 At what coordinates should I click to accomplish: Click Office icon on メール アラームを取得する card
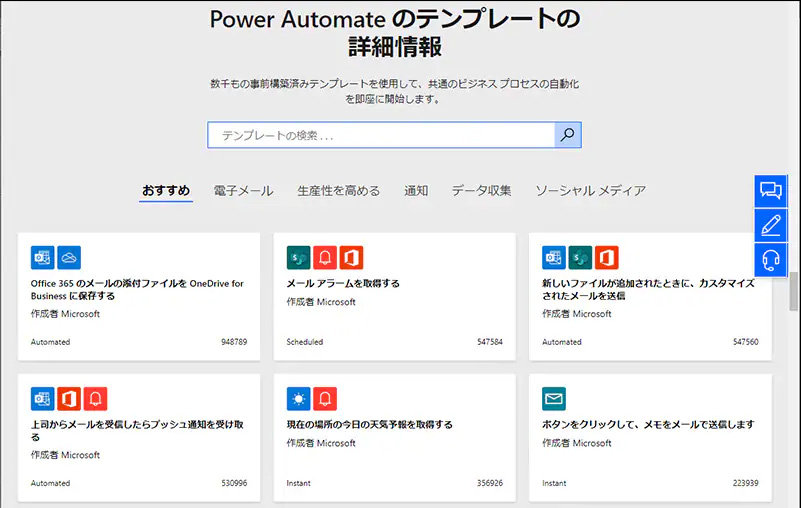point(351,258)
